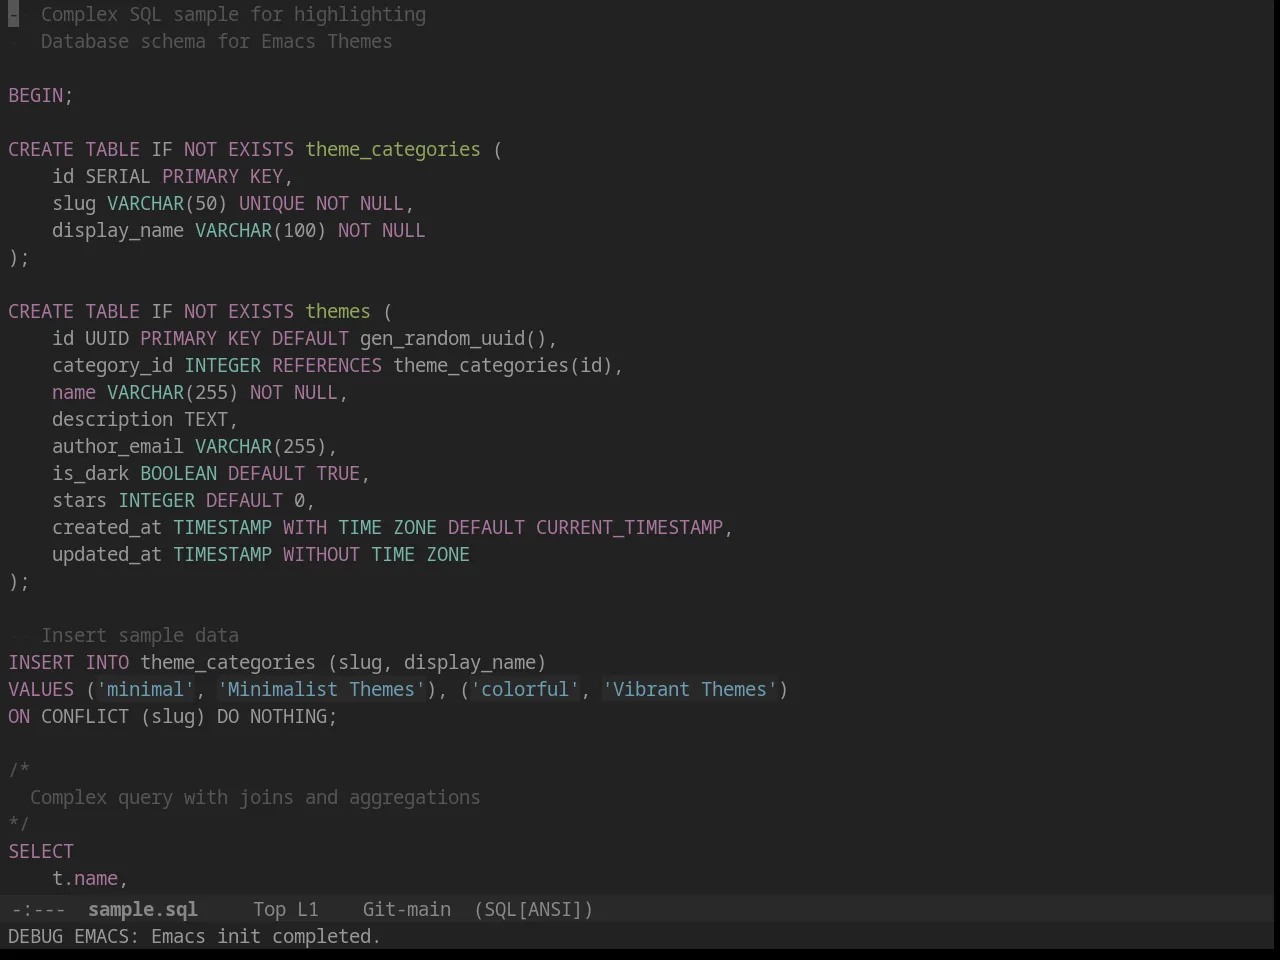
Task: Click the author_email column name
Action: tap(118, 447)
